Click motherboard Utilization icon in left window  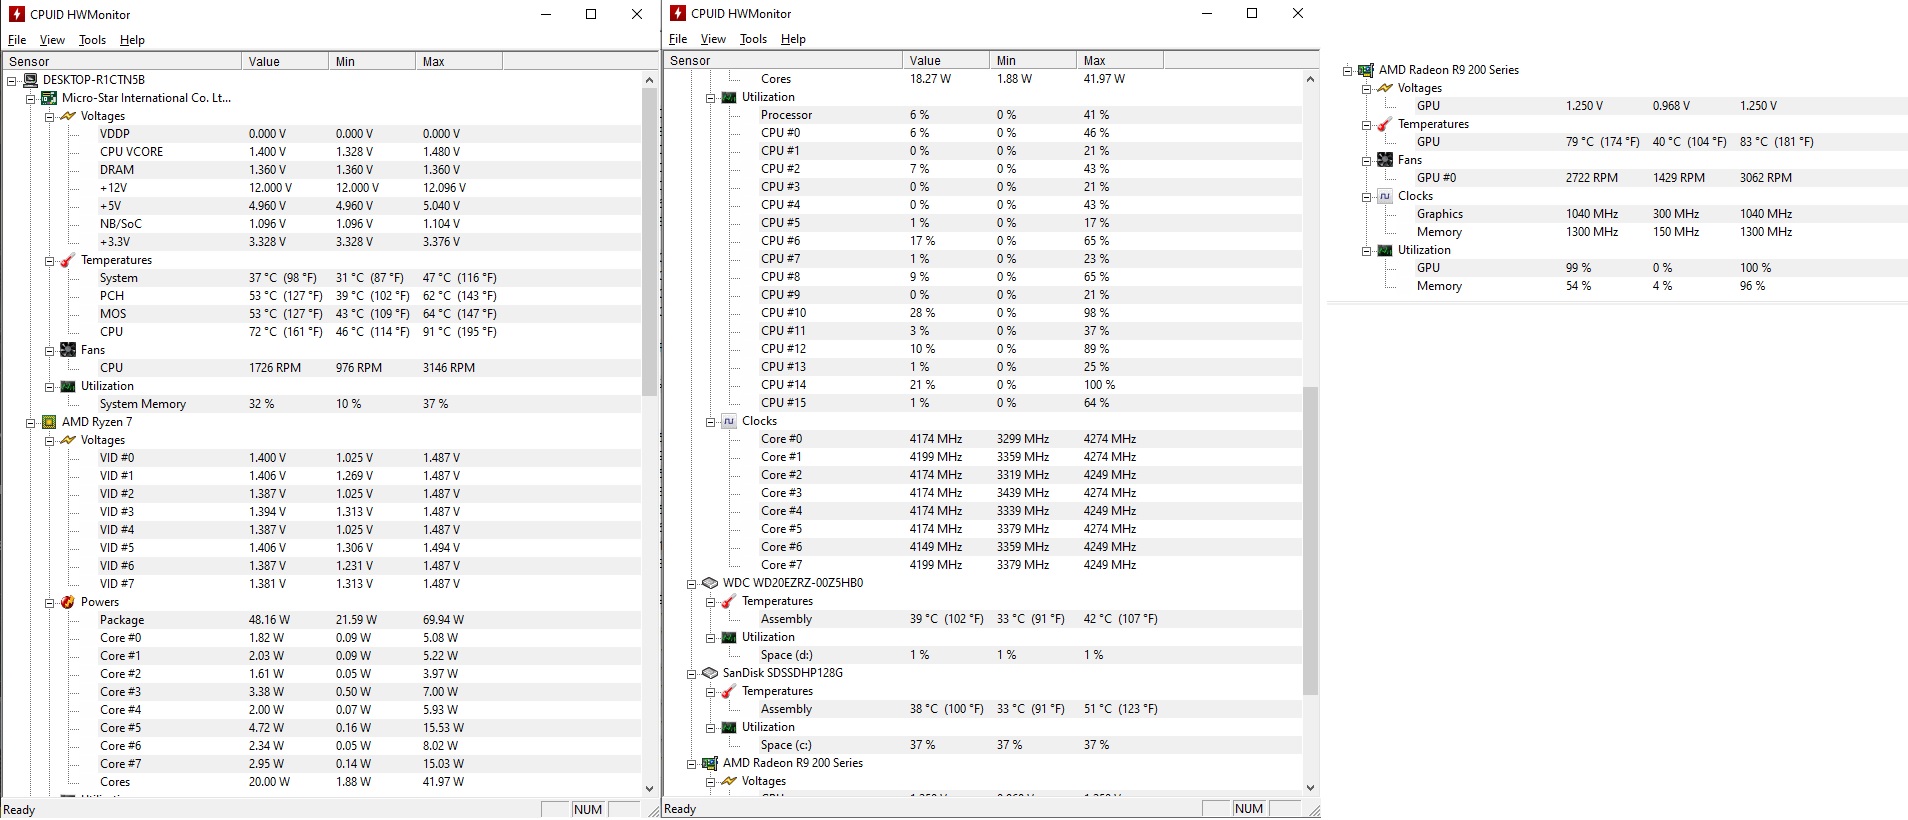[68, 386]
